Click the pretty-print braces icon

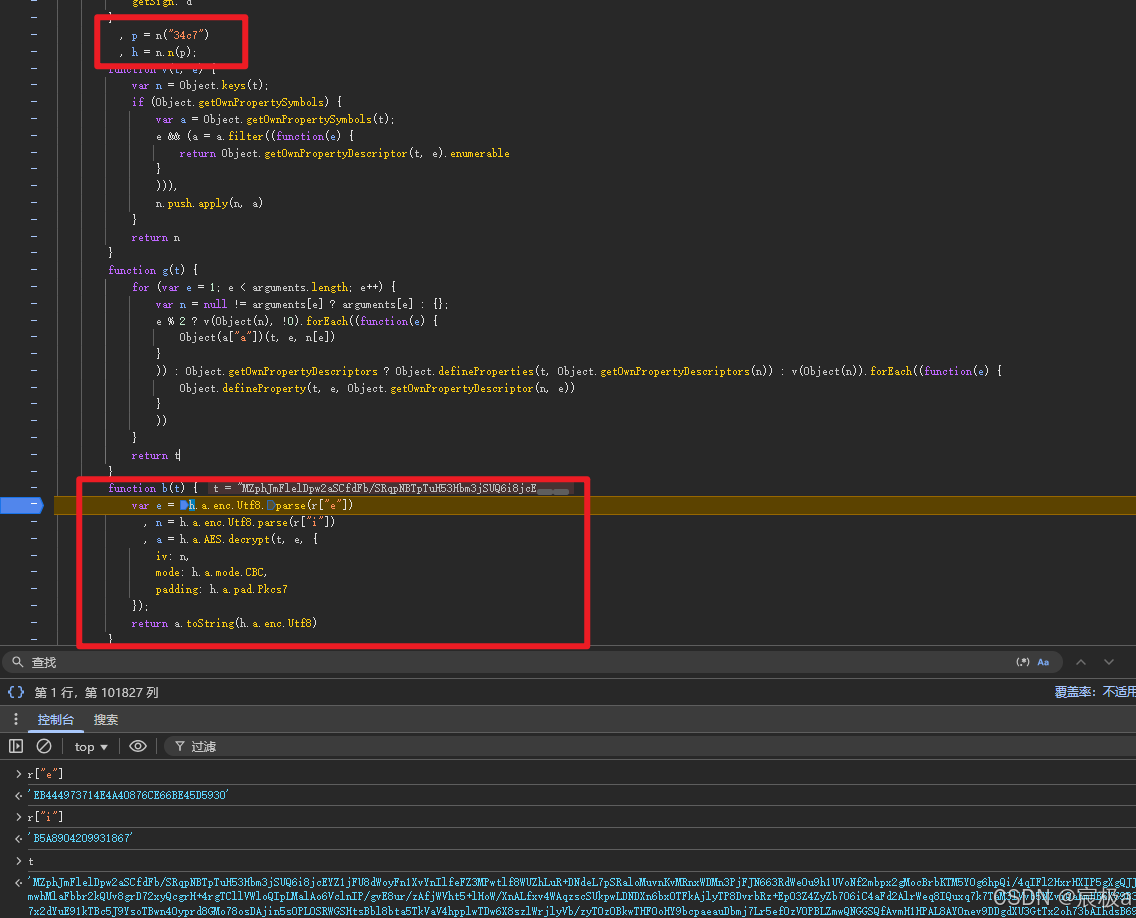(x=16, y=692)
